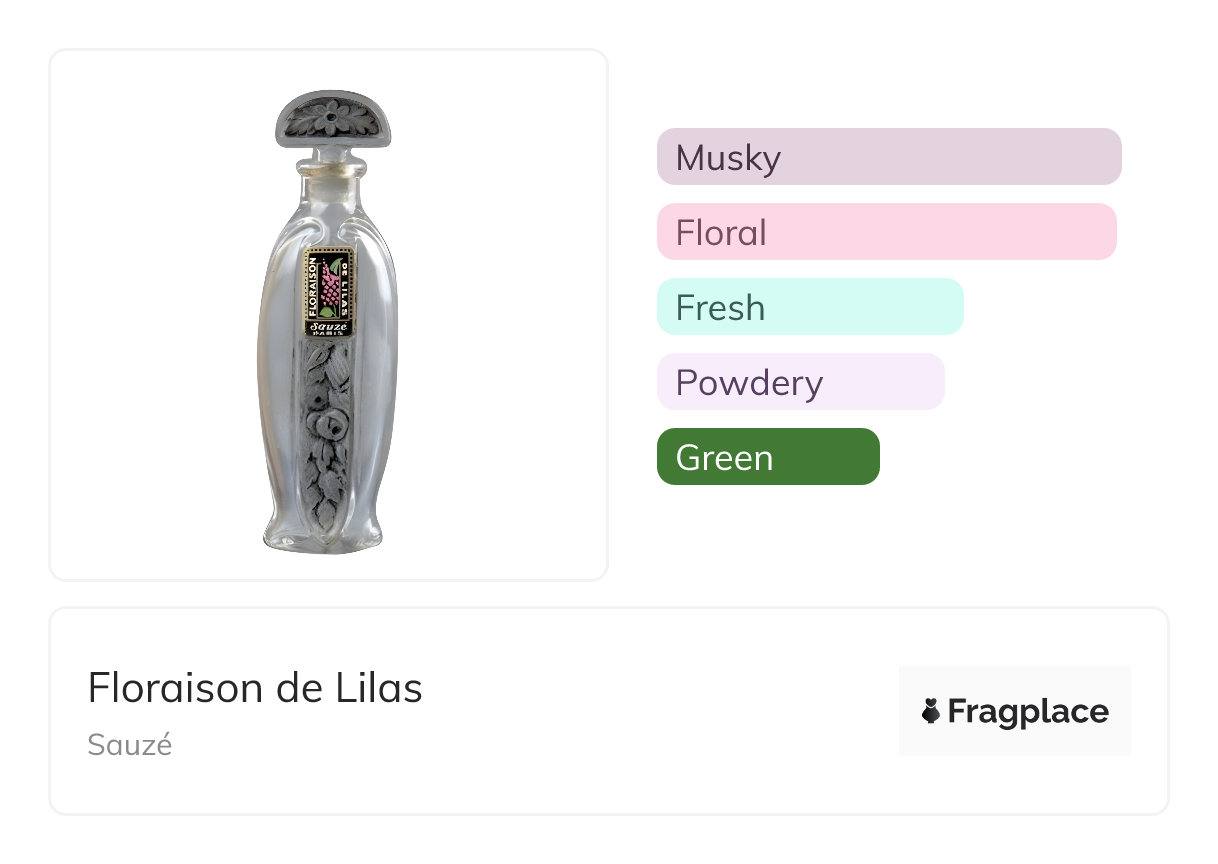Image resolution: width=1218 pixels, height=864 pixels.
Task: Open the Sauzé brand link
Action: point(130,745)
